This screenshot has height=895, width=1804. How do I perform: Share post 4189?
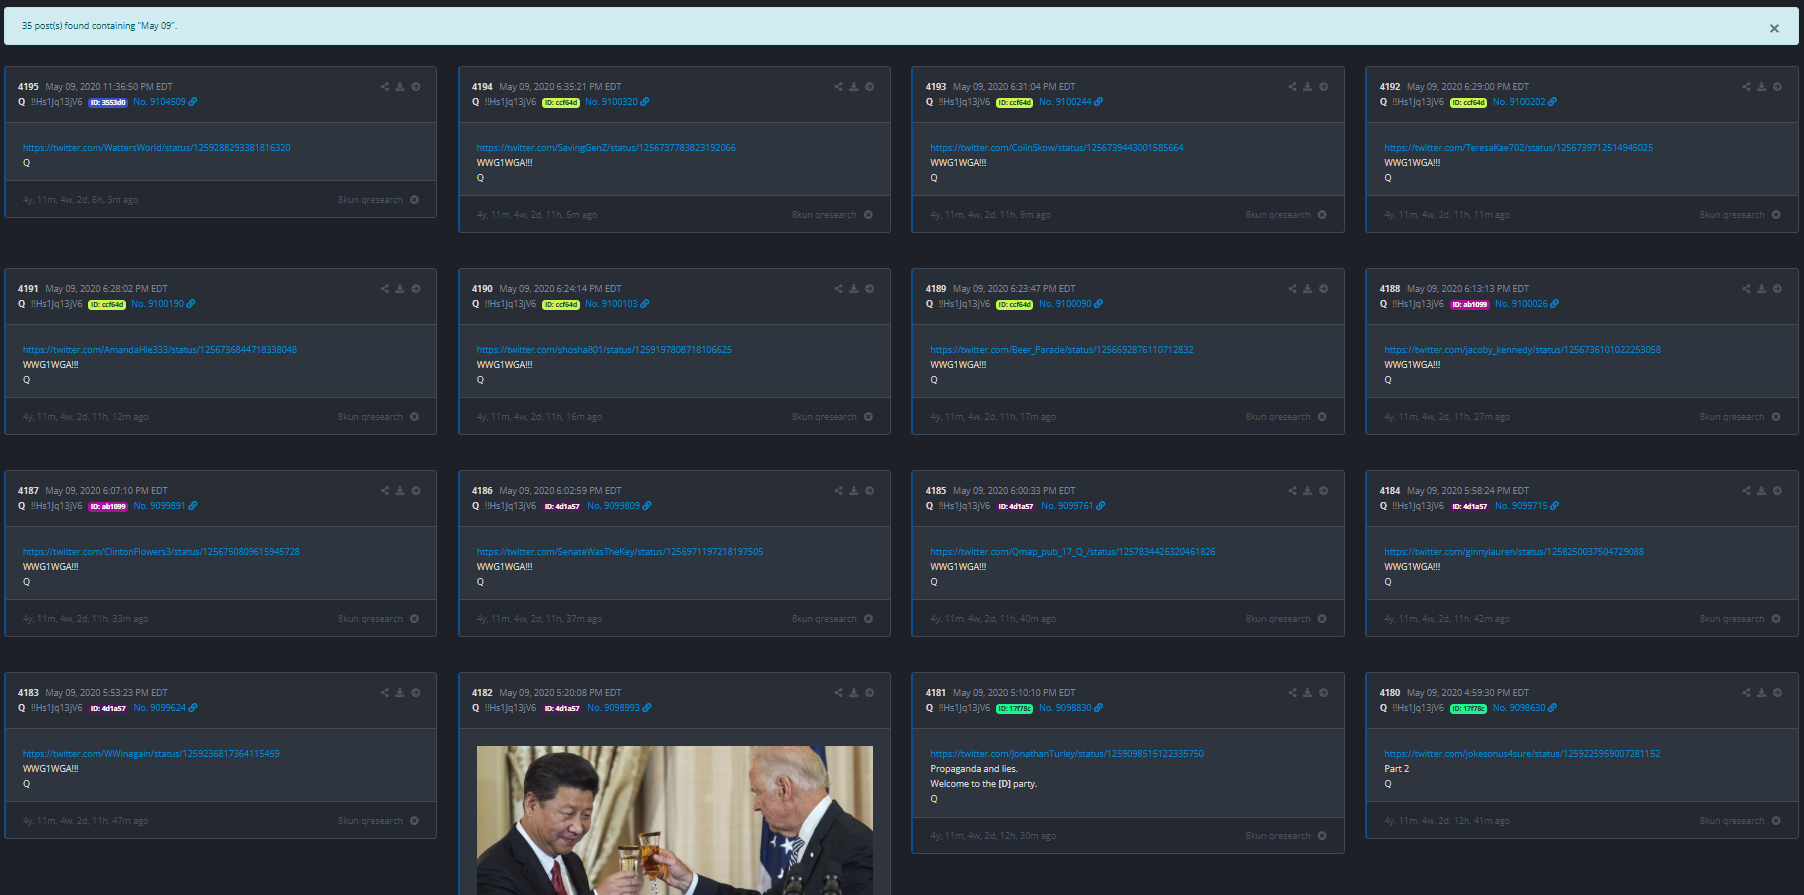[x=1293, y=289]
